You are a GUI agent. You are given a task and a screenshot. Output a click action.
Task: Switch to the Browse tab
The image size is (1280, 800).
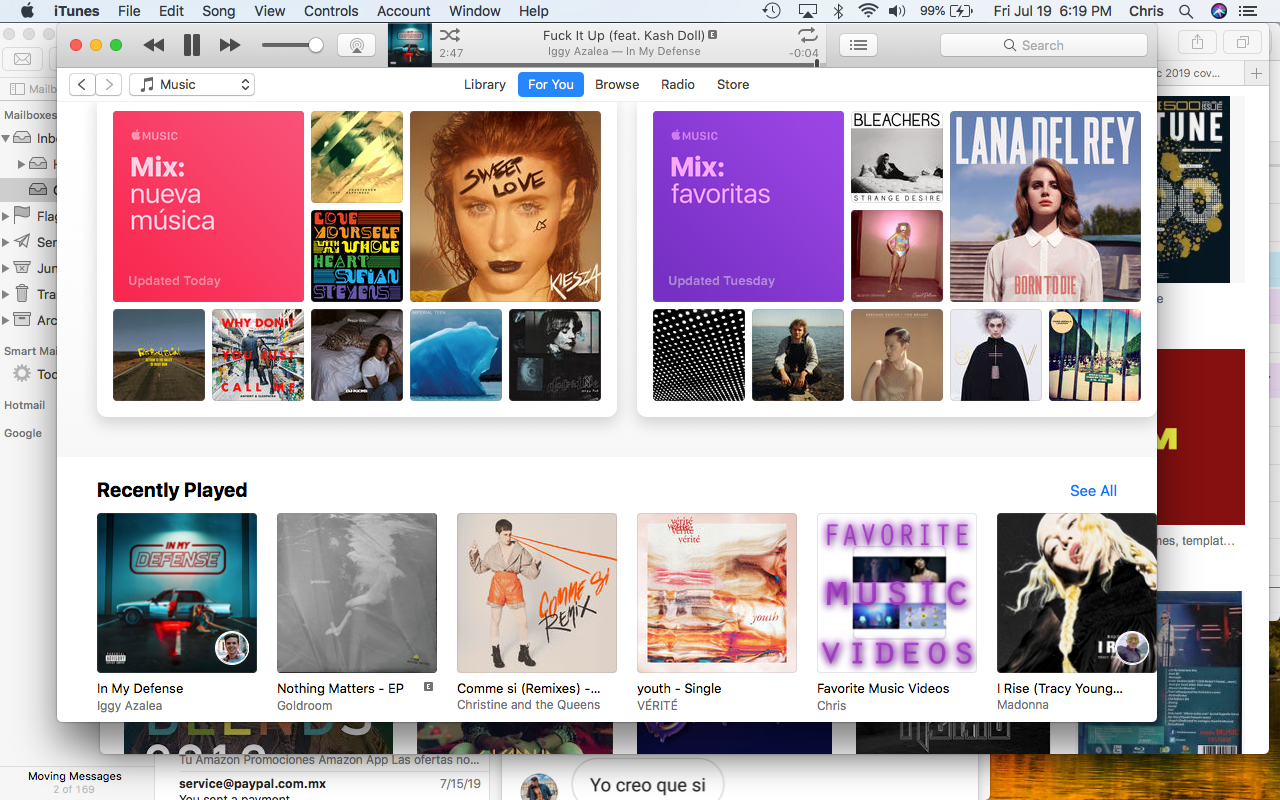[617, 85]
